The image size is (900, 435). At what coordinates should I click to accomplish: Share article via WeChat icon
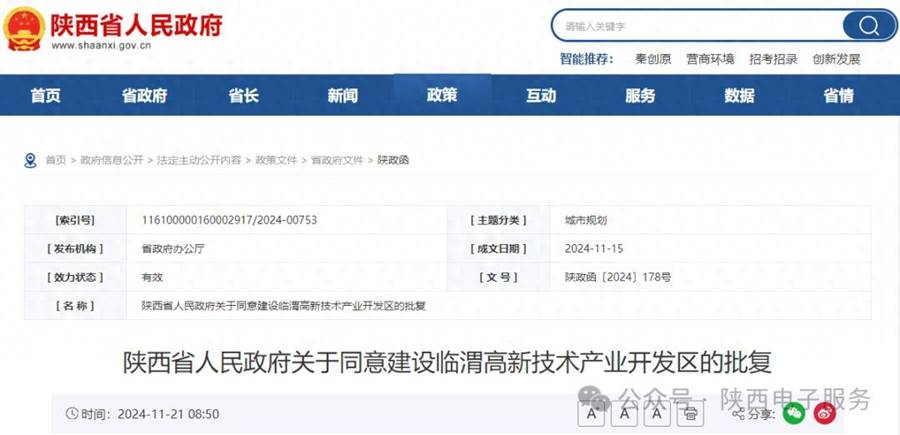click(793, 413)
